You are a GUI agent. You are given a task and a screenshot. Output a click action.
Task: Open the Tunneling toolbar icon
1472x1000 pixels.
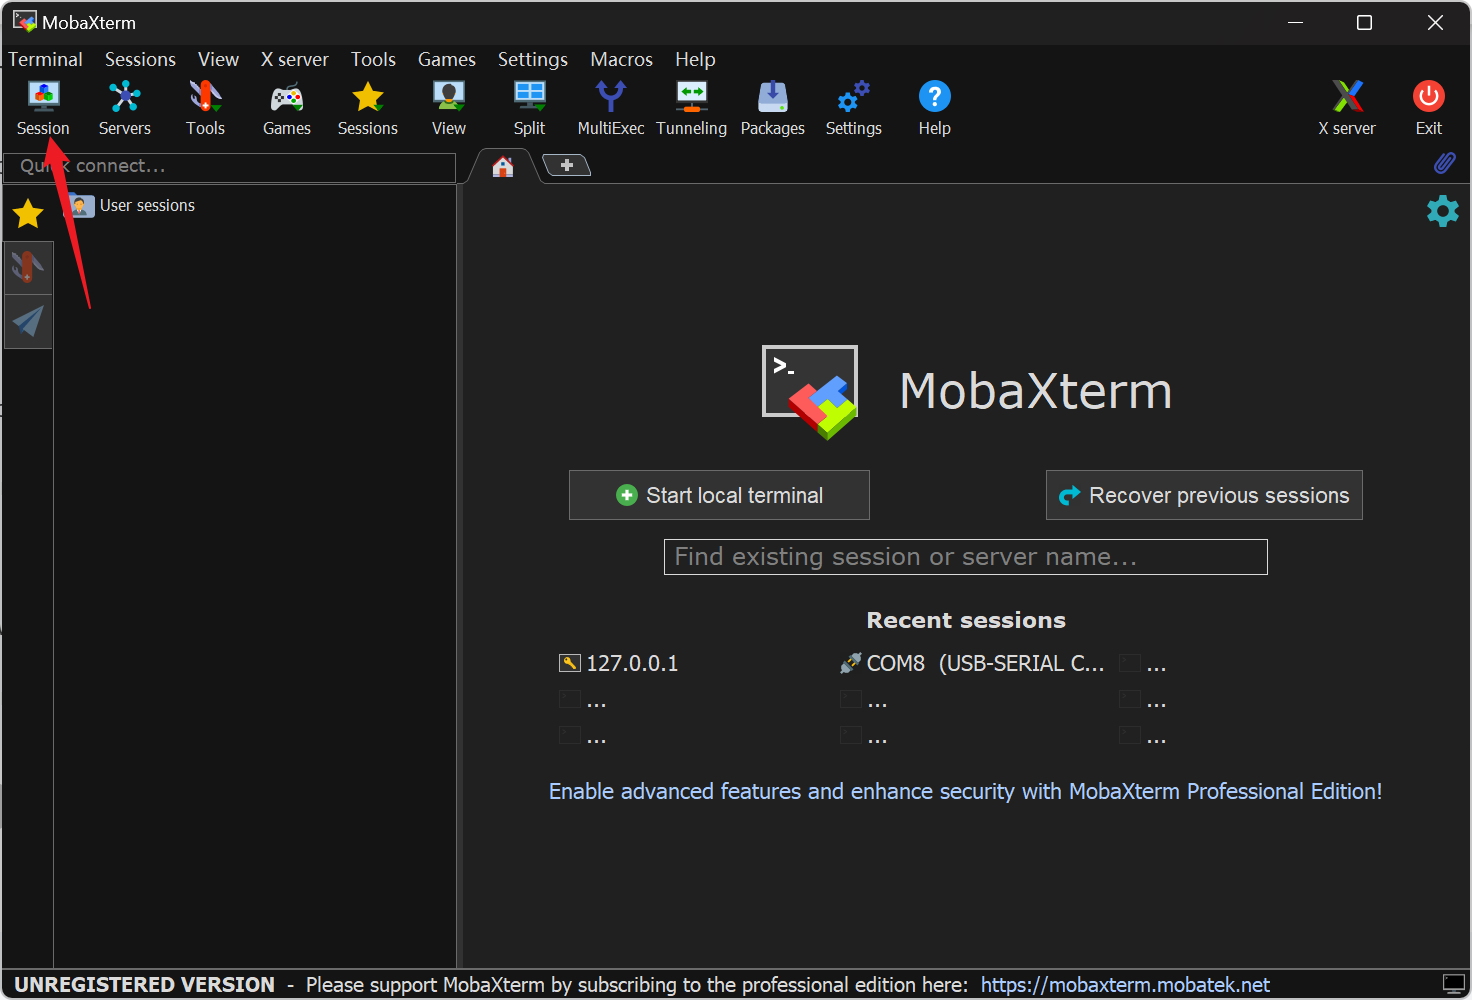[691, 108]
